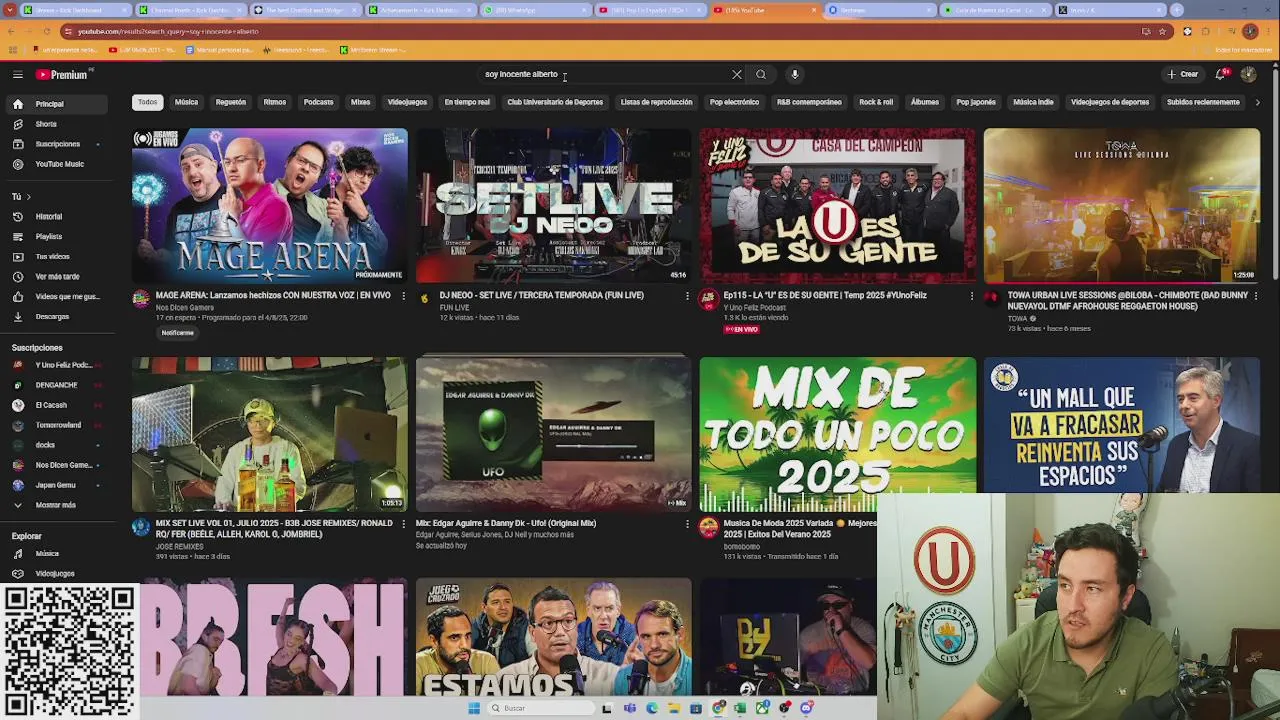
Task: Select the En tiempo real chip
Action: click(x=467, y=102)
